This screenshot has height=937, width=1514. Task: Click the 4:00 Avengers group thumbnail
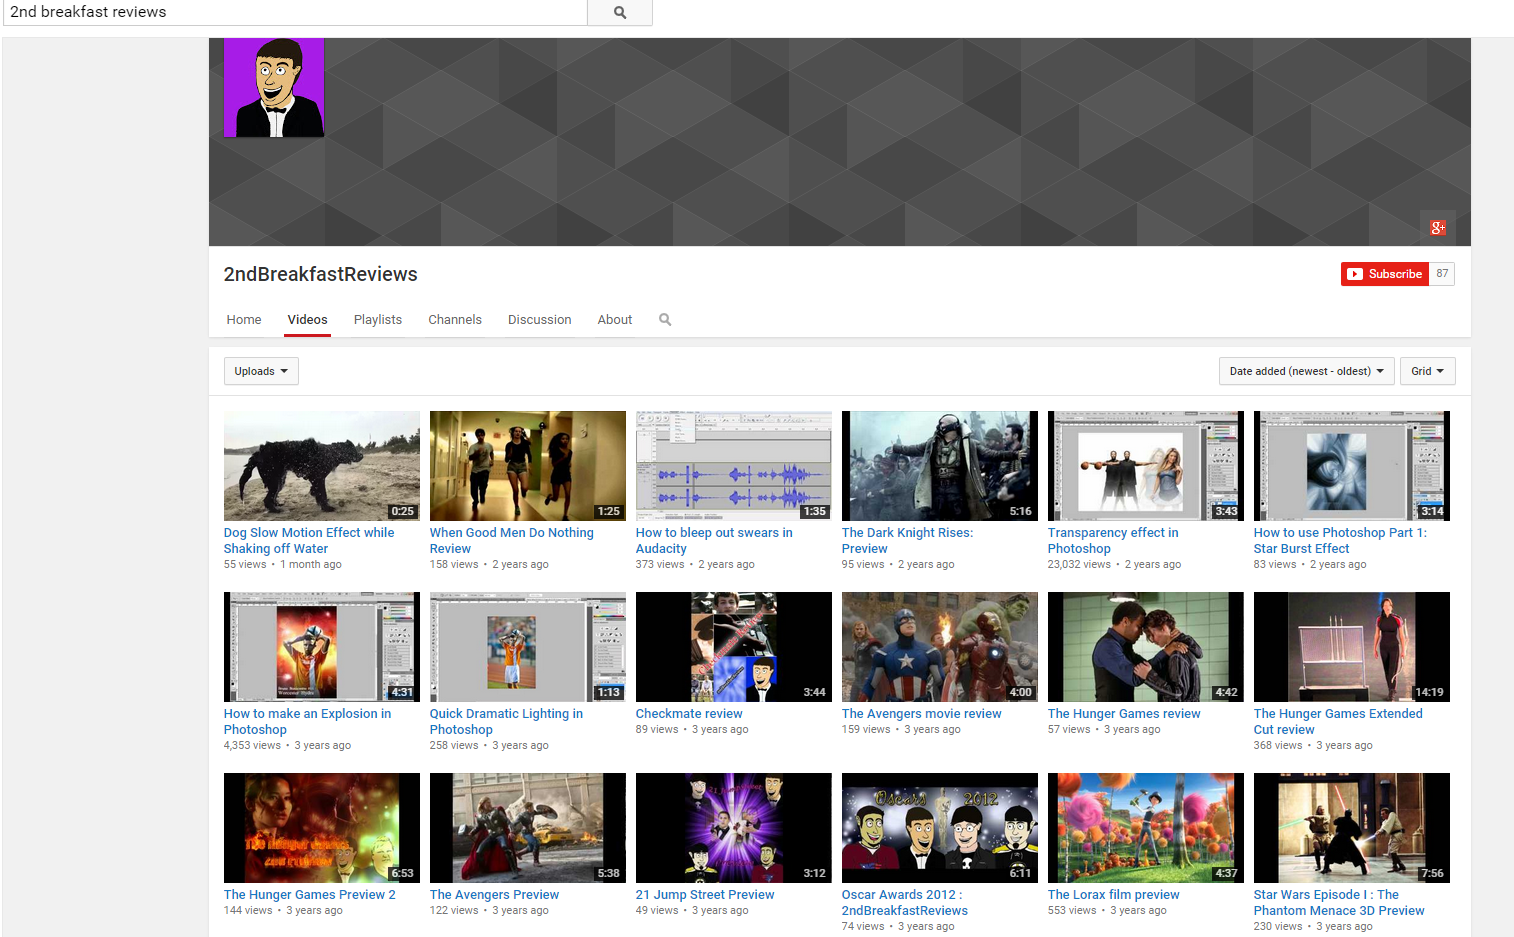(x=940, y=647)
